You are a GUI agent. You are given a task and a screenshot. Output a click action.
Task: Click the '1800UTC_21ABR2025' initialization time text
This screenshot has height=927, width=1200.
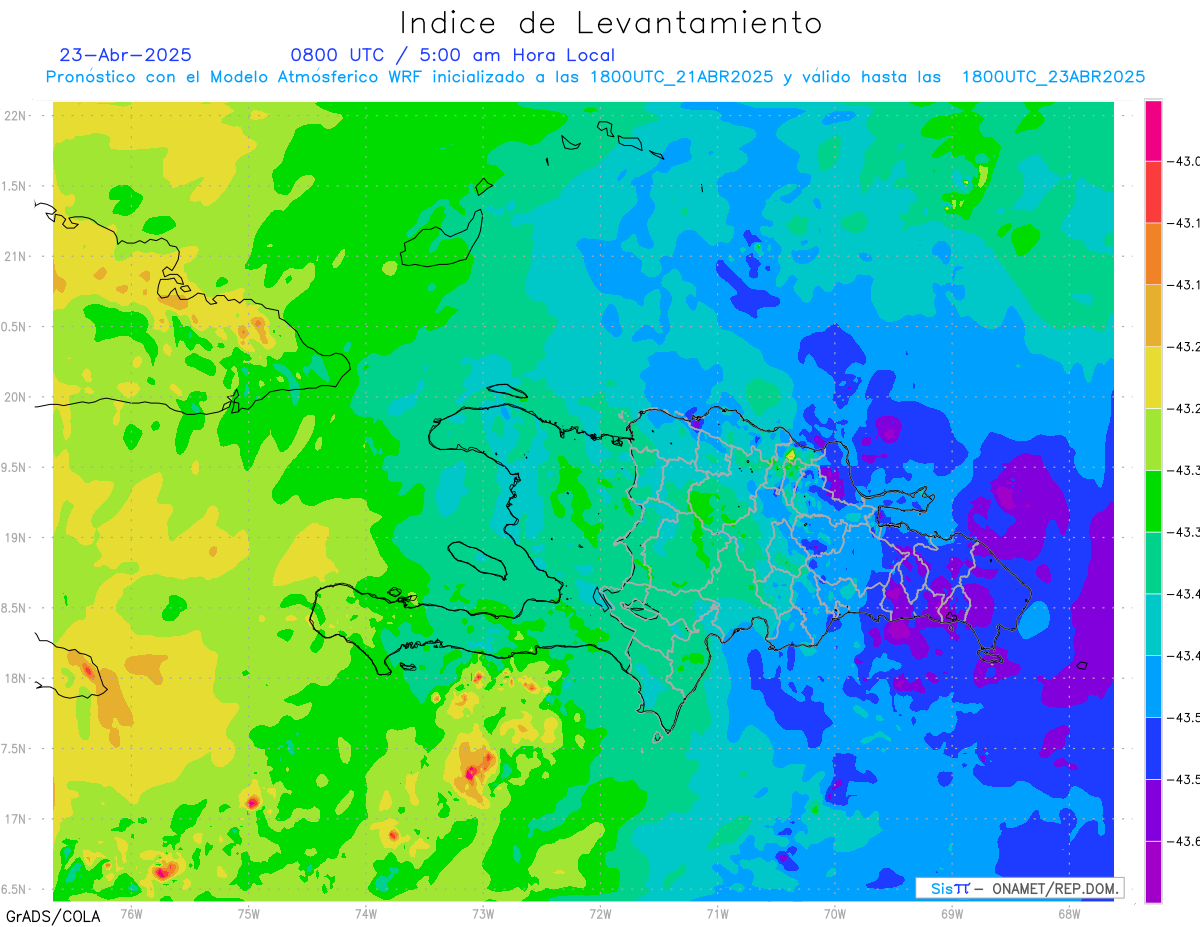pos(681,77)
